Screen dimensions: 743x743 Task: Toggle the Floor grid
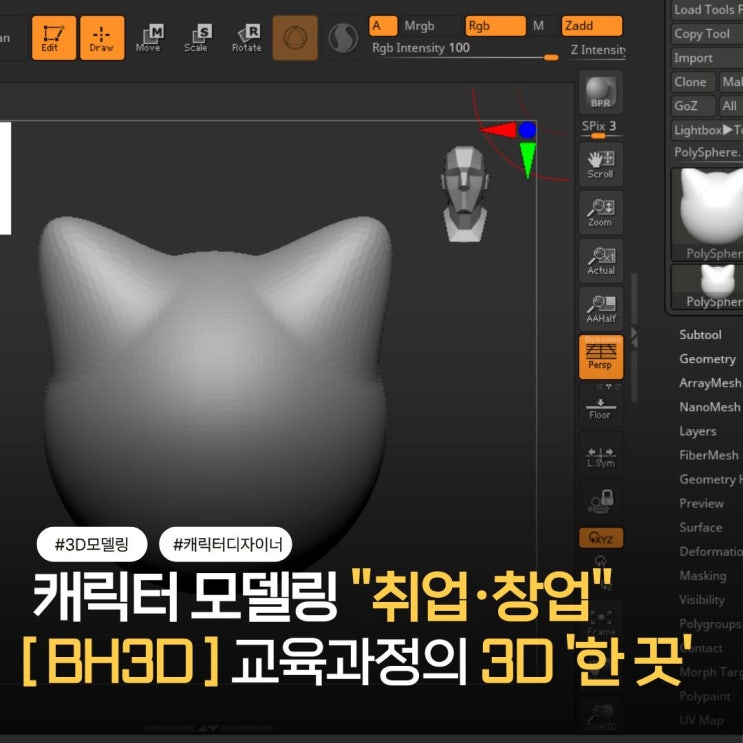click(600, 407)
